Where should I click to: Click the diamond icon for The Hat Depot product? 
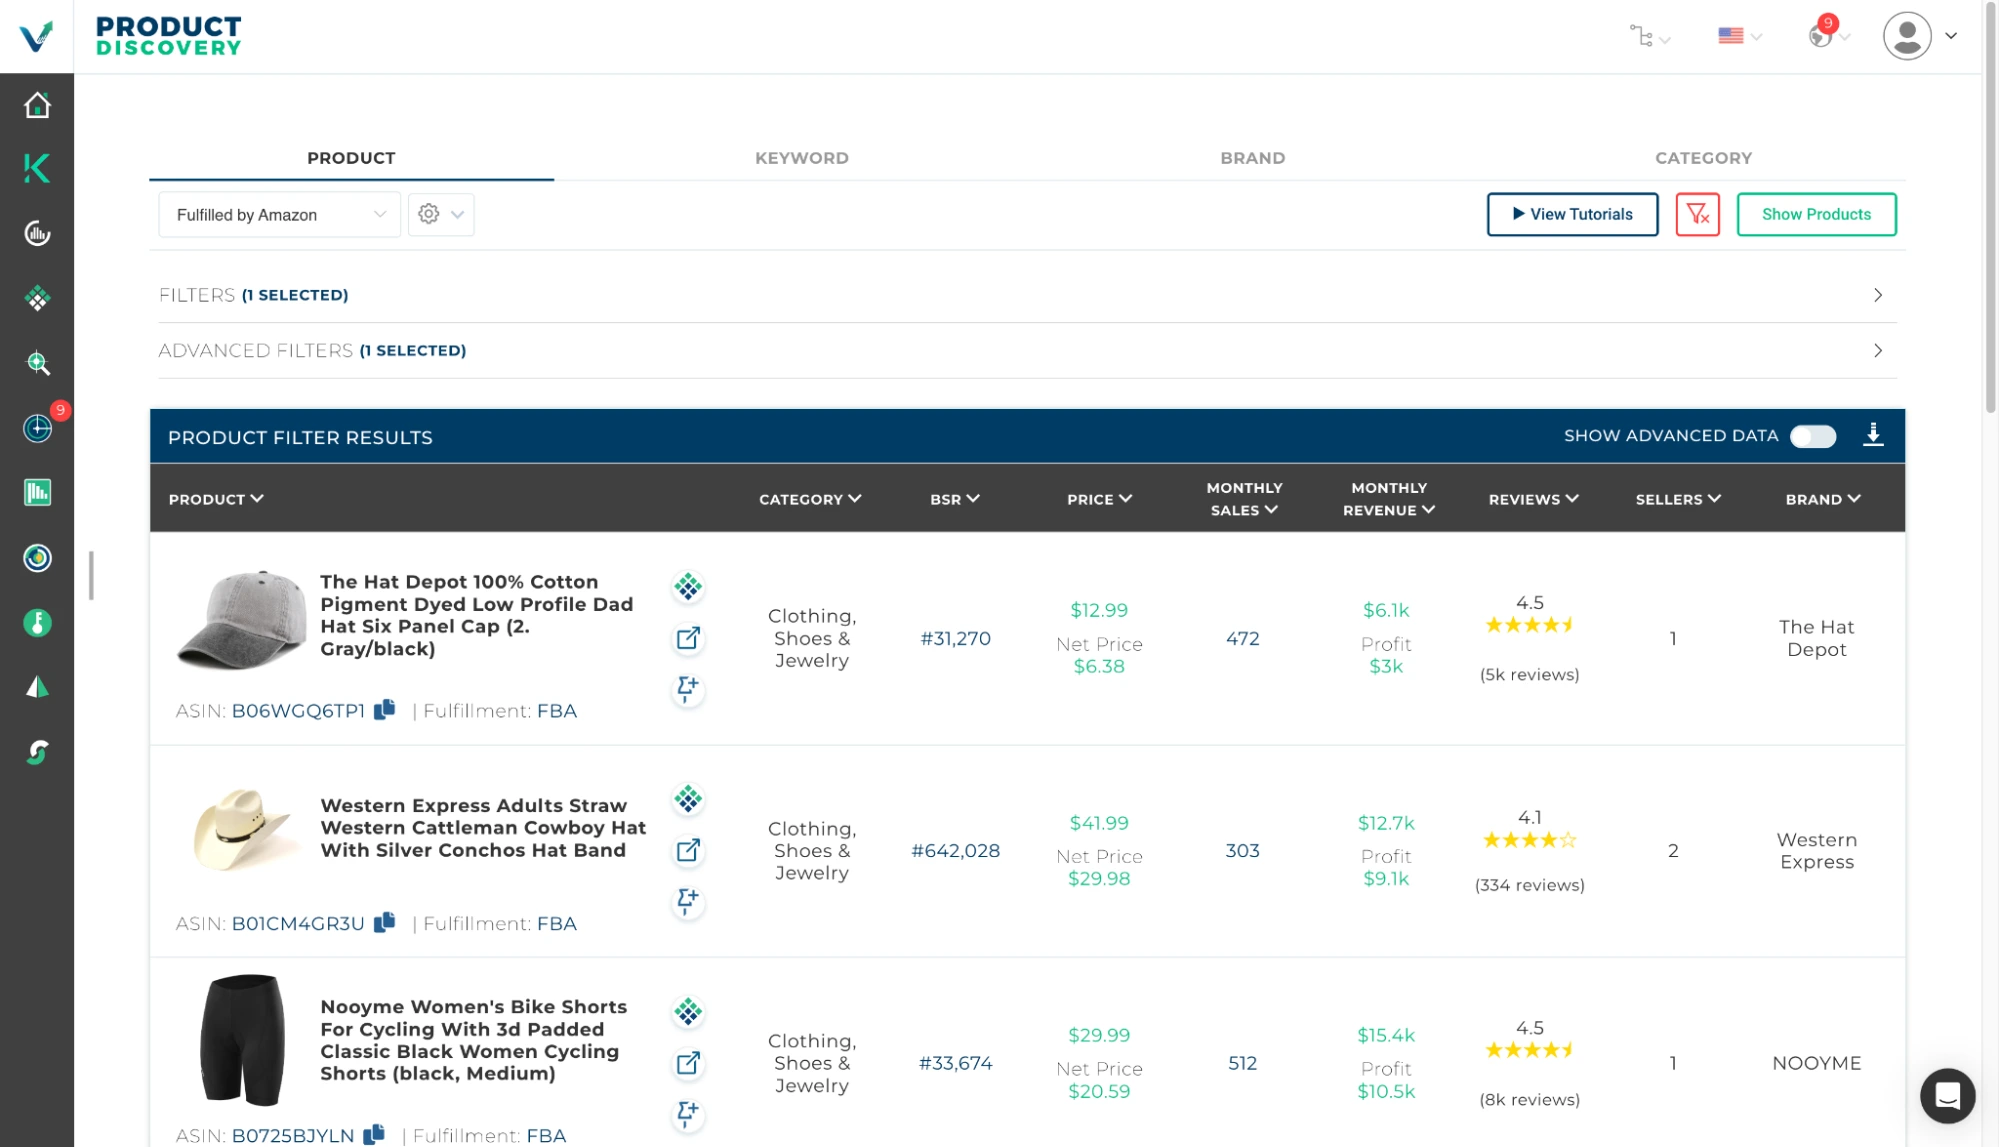(x=688, y=587)
